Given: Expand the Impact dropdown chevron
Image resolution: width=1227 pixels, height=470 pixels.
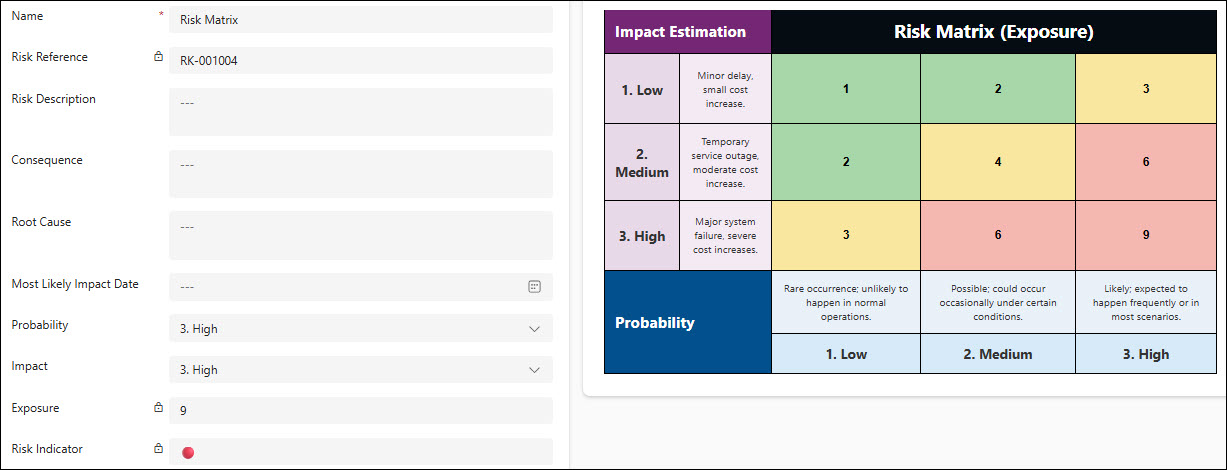Looking at the screenshot, I should 534,370.
